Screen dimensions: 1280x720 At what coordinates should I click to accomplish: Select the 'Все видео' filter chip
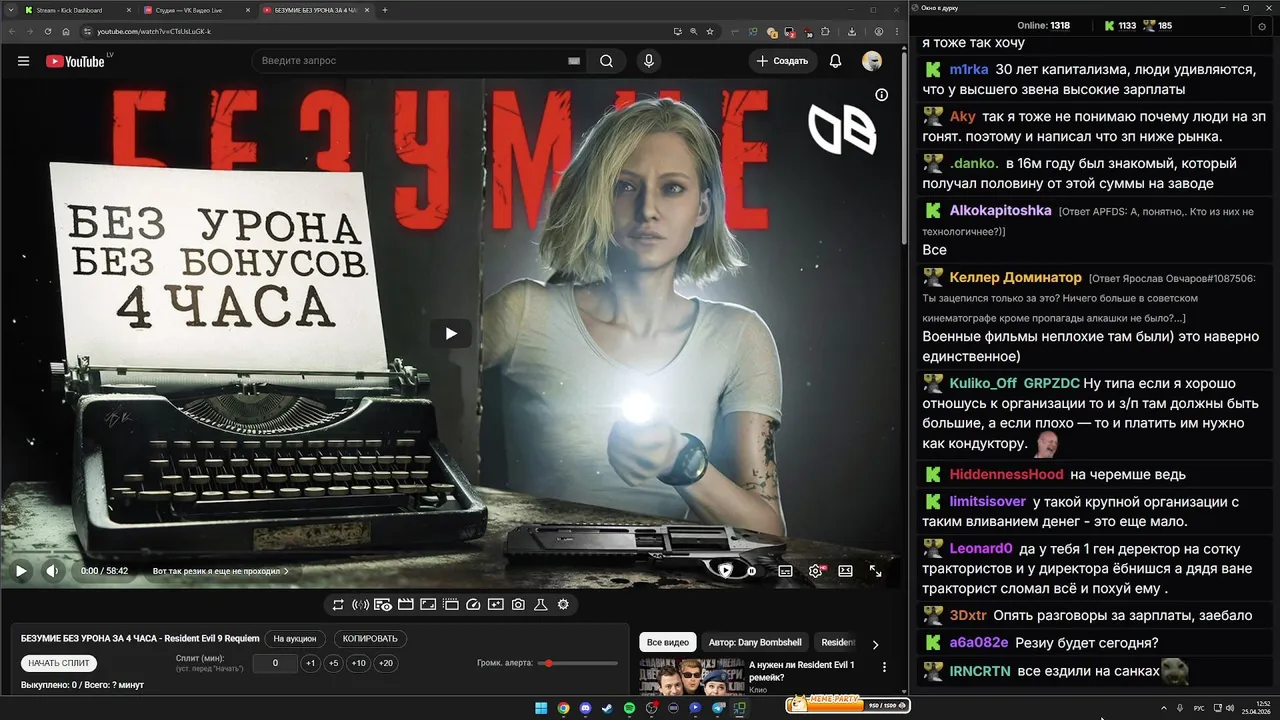point(667,642)
